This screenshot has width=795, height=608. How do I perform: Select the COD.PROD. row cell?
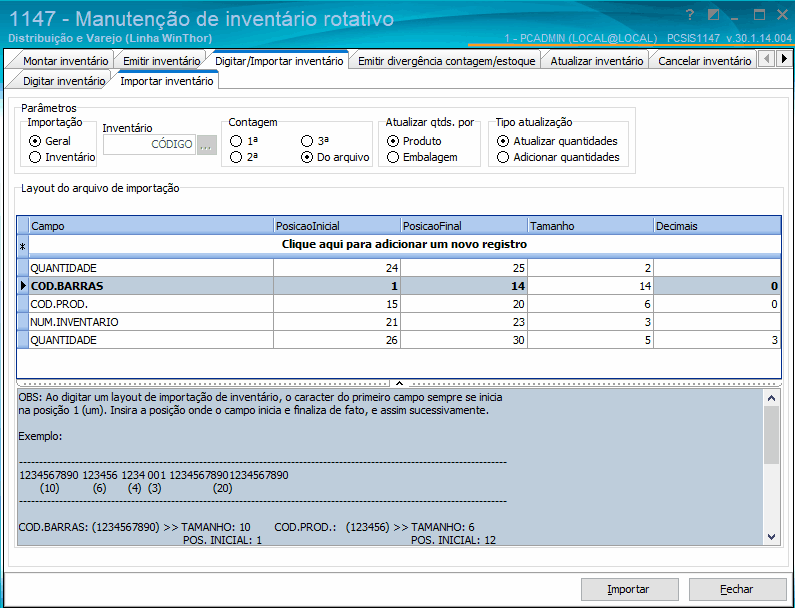(x=151, y=304)
